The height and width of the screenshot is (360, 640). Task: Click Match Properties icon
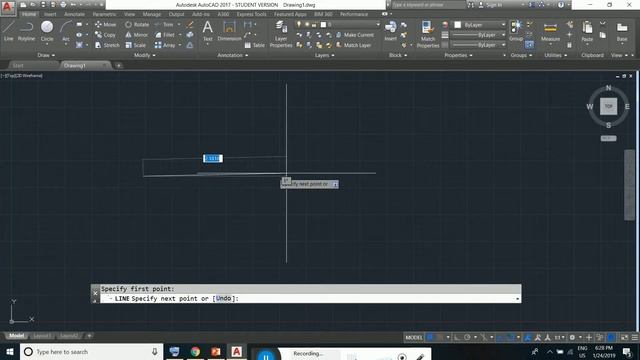(x=428, y=34)
